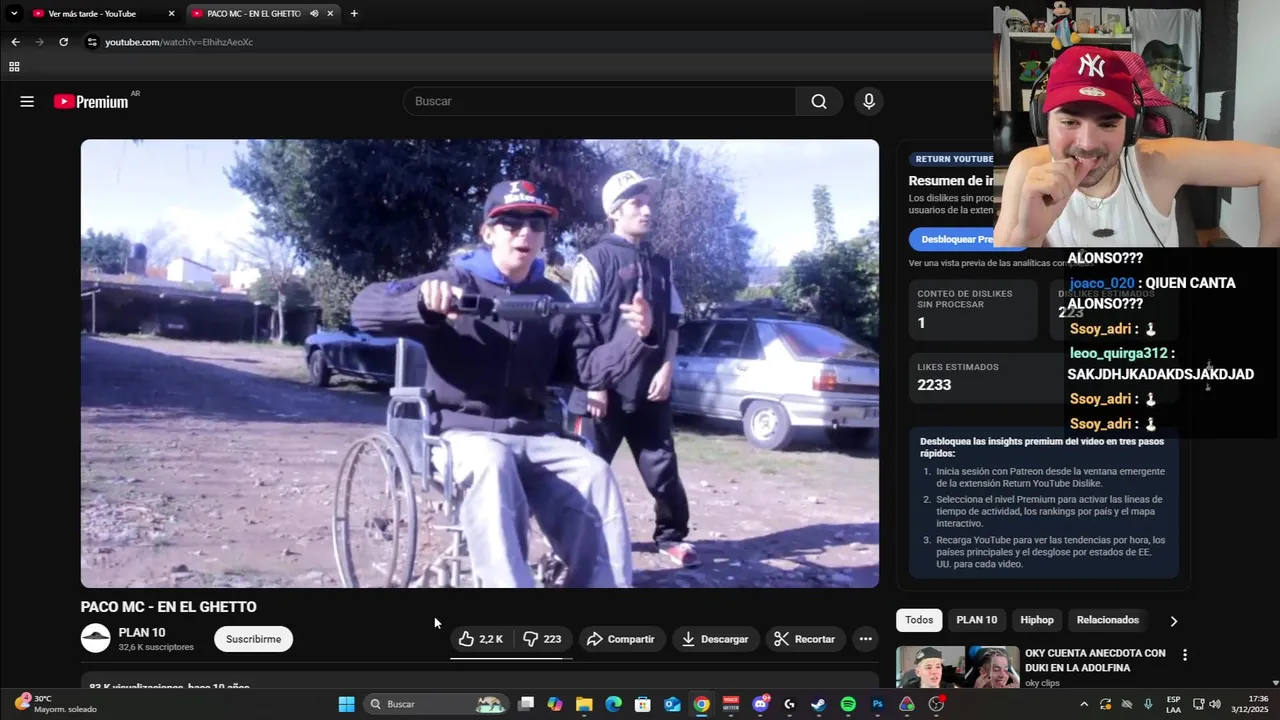The width and height of the screenshot is (1280, 720).
Task: Open PLAN 10 channel name link
Action: [142, 632]
